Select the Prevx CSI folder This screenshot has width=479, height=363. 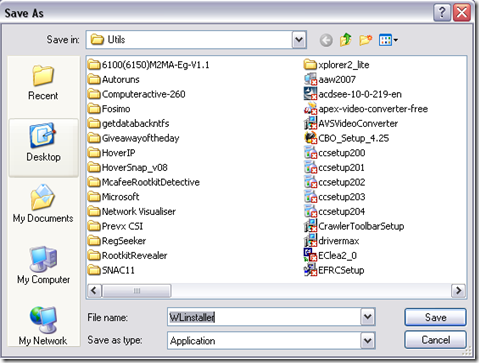(116, 226)
